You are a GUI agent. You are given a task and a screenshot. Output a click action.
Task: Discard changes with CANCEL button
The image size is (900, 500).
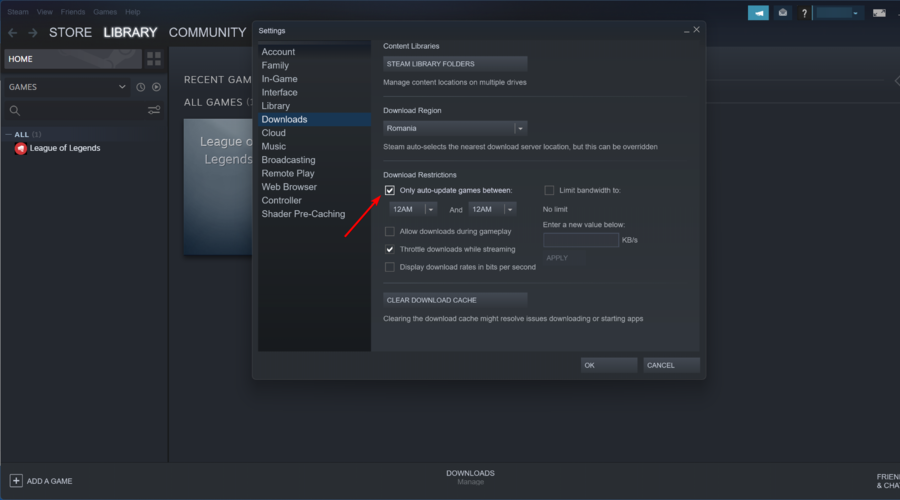point(672,365)
